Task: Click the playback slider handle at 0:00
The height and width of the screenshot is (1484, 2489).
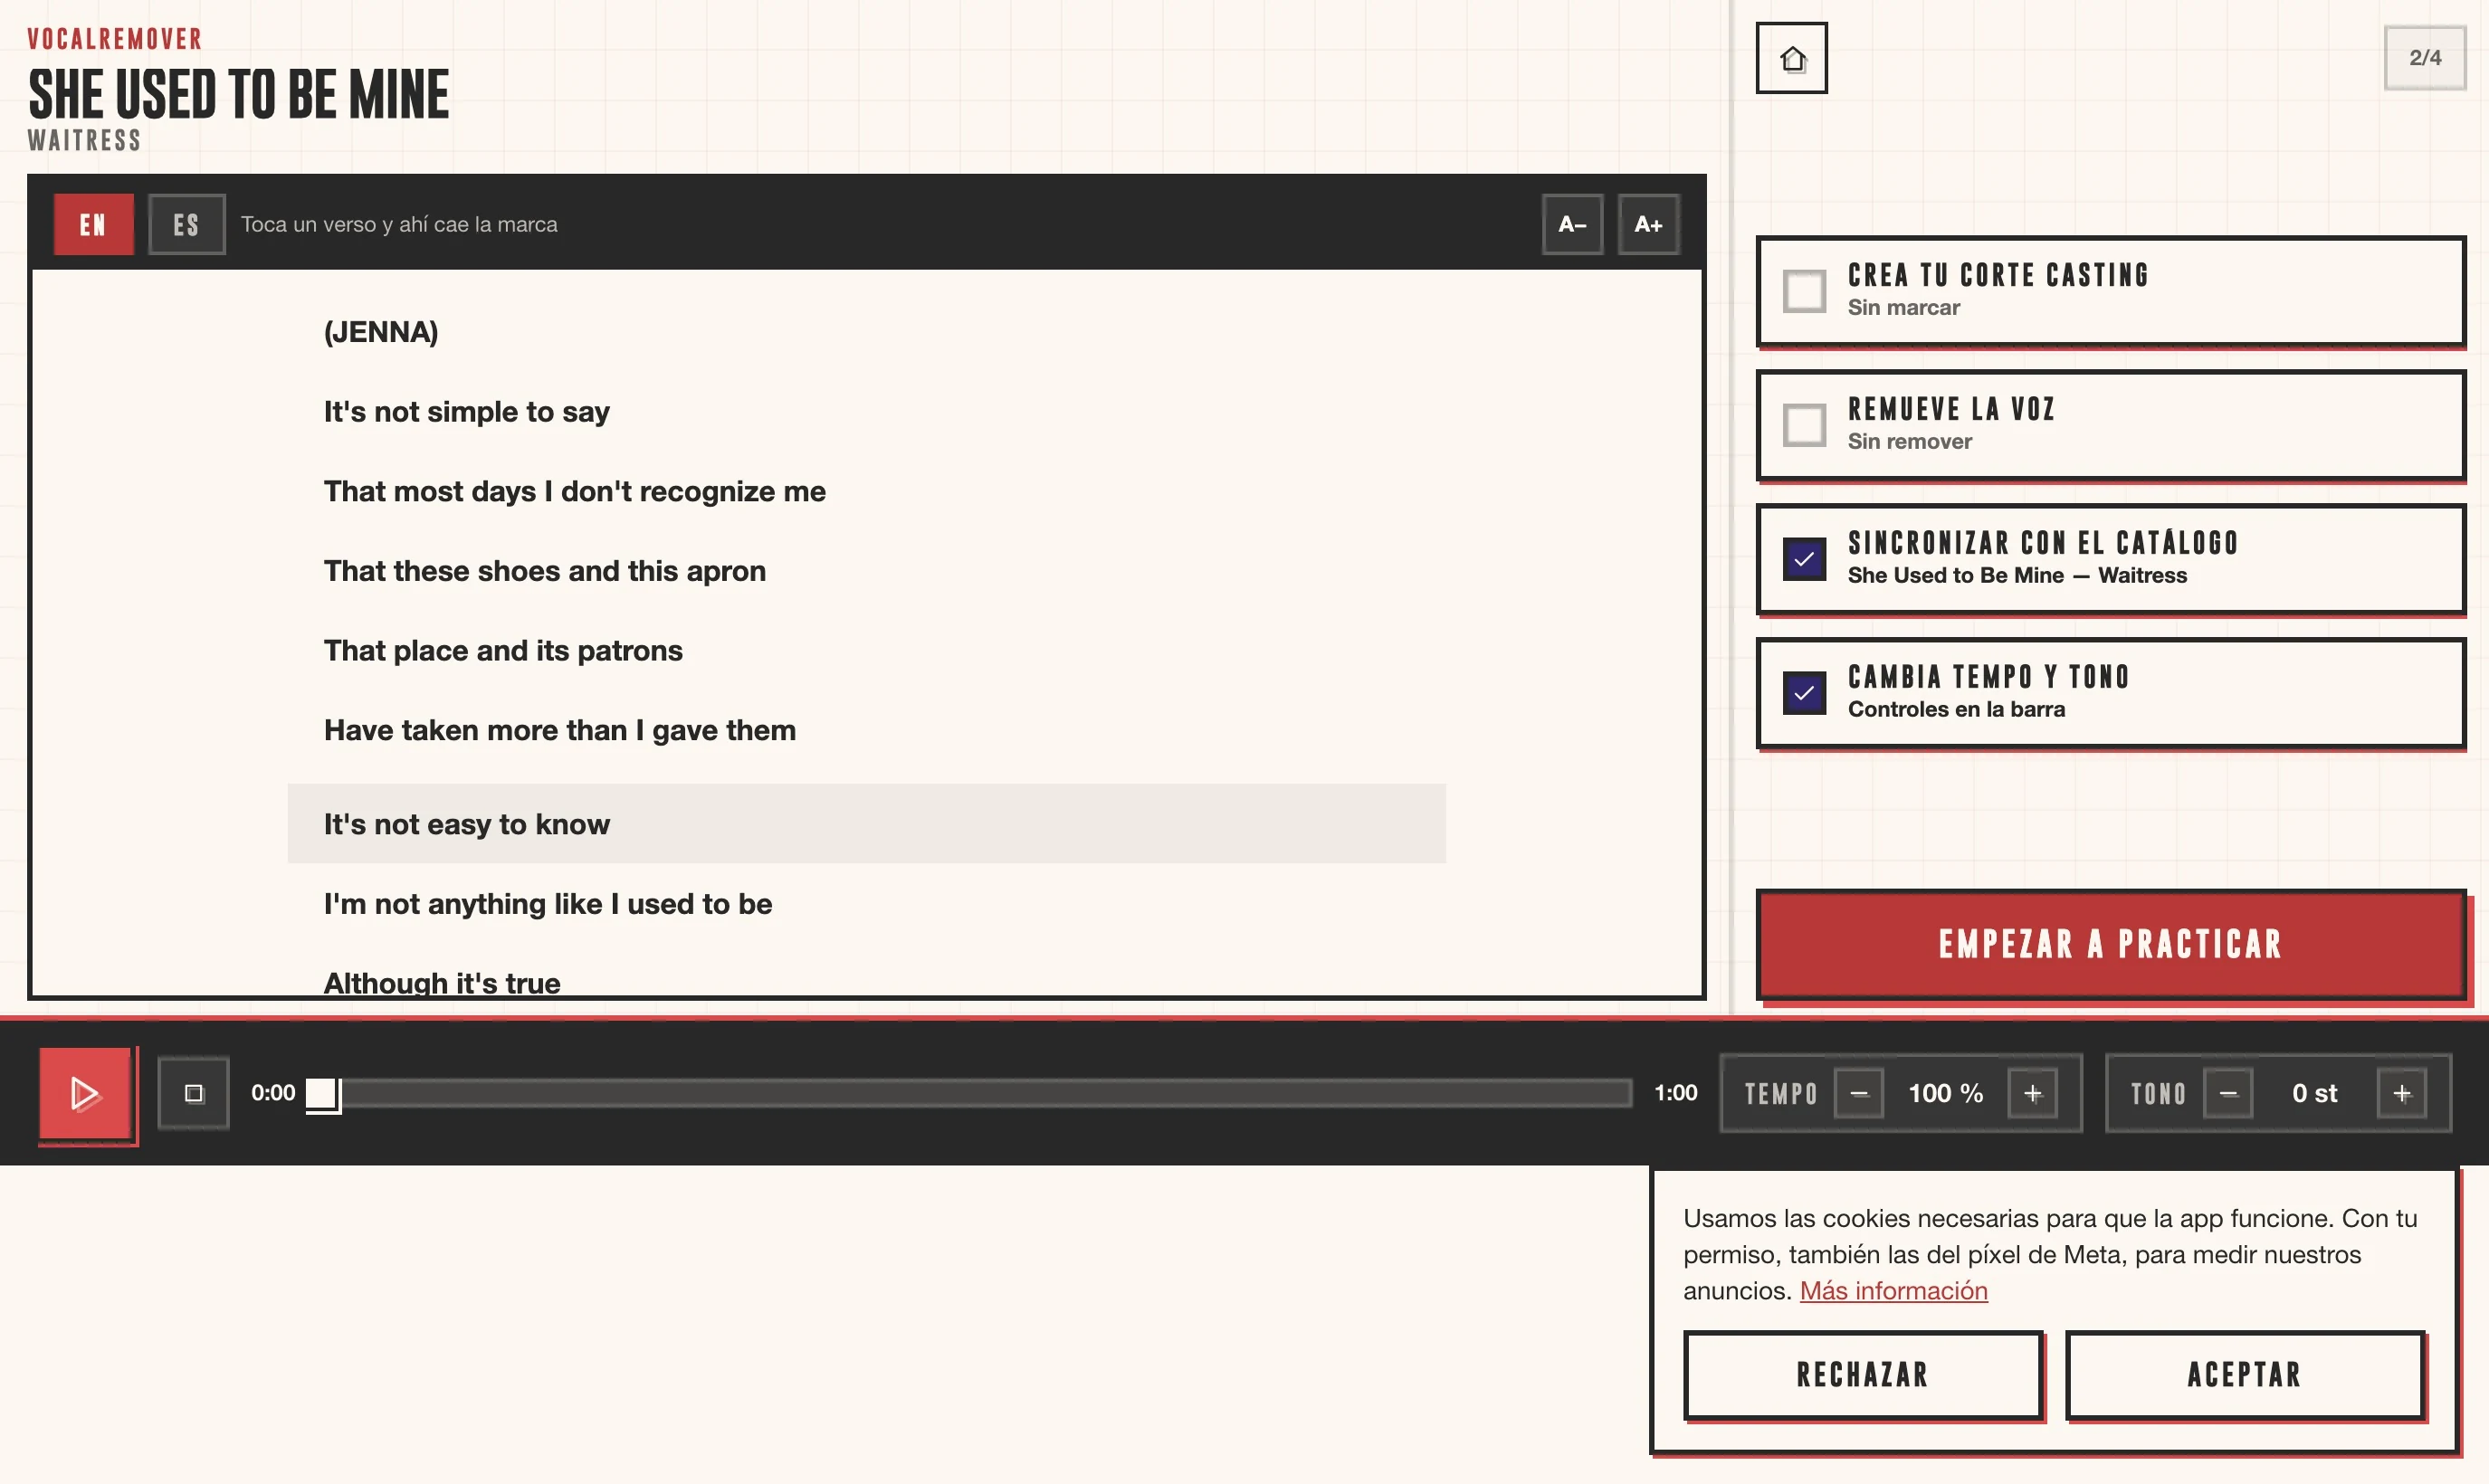Action: 322,1093
